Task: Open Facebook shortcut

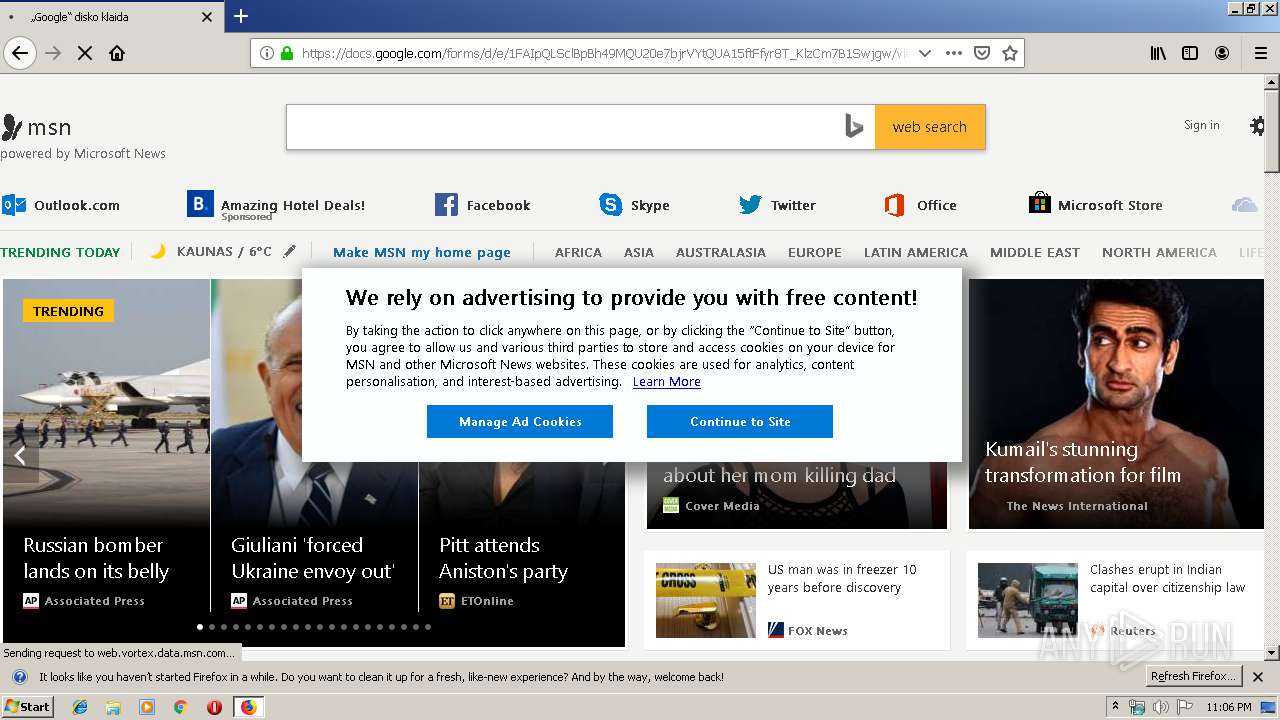Action: (483, 205)
